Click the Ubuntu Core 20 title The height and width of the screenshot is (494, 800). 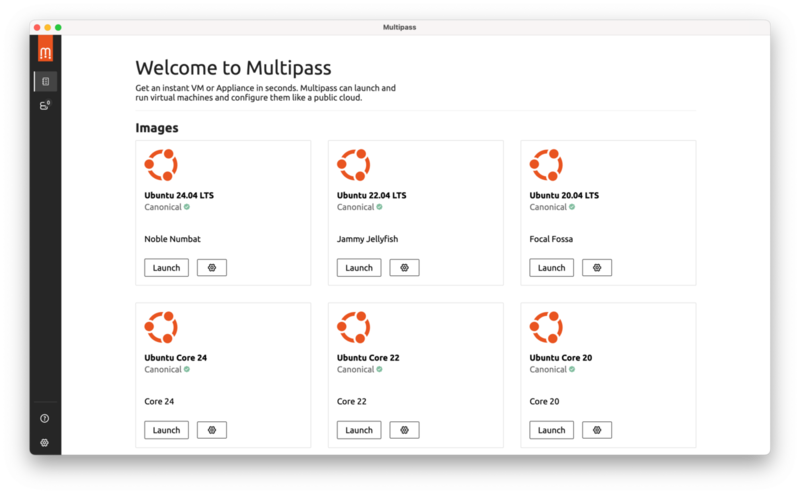tap(561, 357)
